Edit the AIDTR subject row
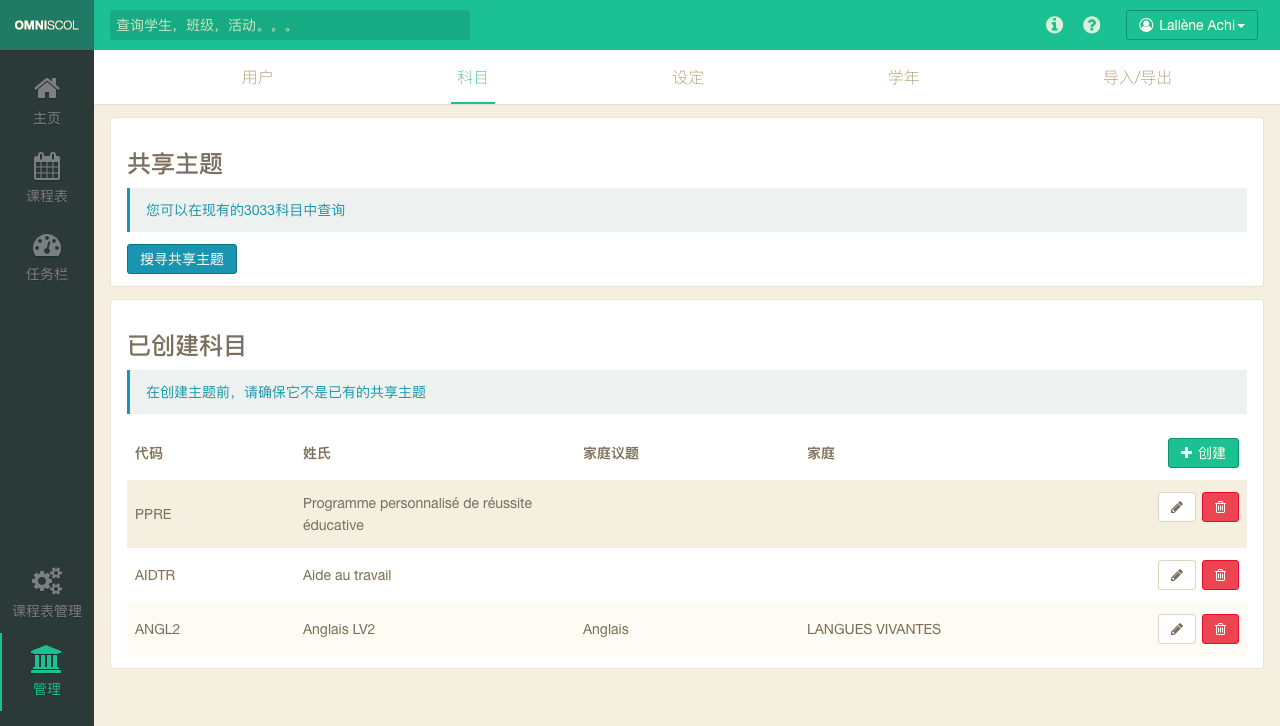 coord(1176,575)
